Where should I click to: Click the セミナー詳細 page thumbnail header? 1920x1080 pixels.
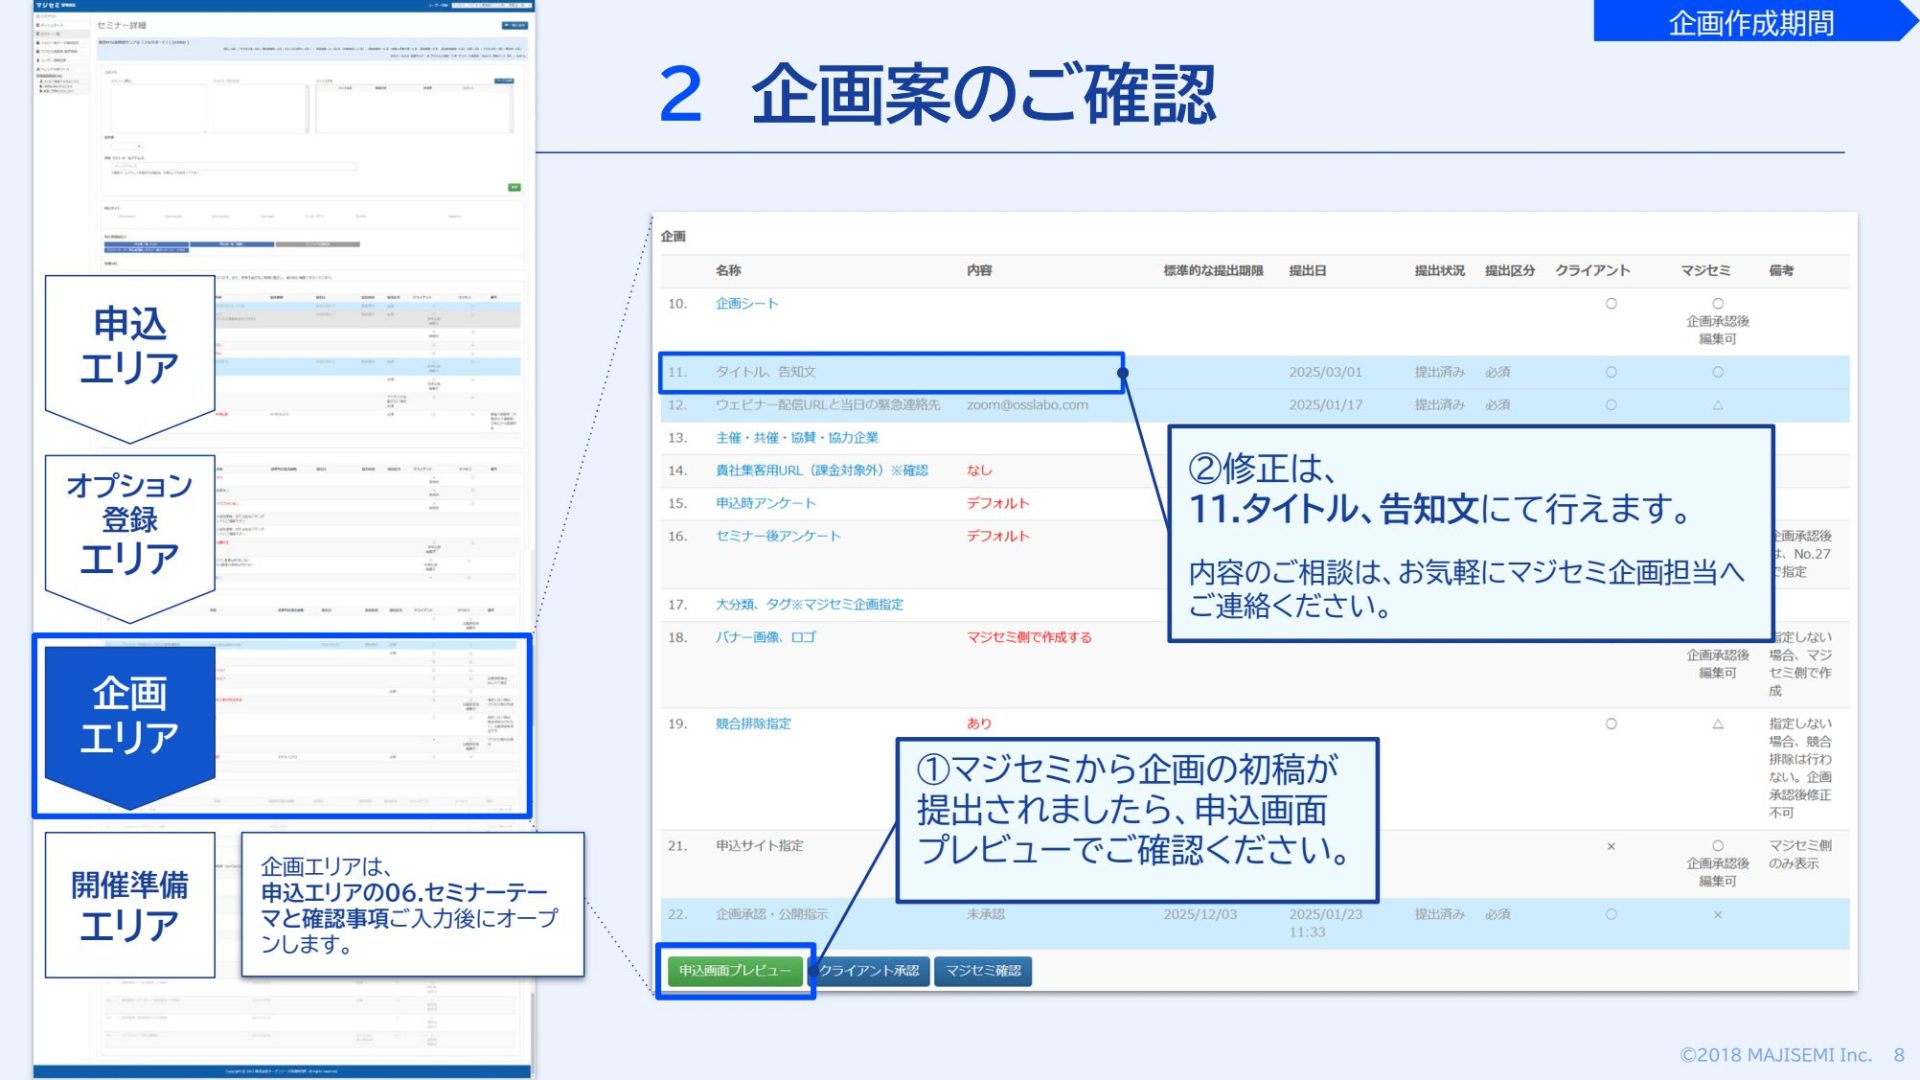(x=121, y=25)
